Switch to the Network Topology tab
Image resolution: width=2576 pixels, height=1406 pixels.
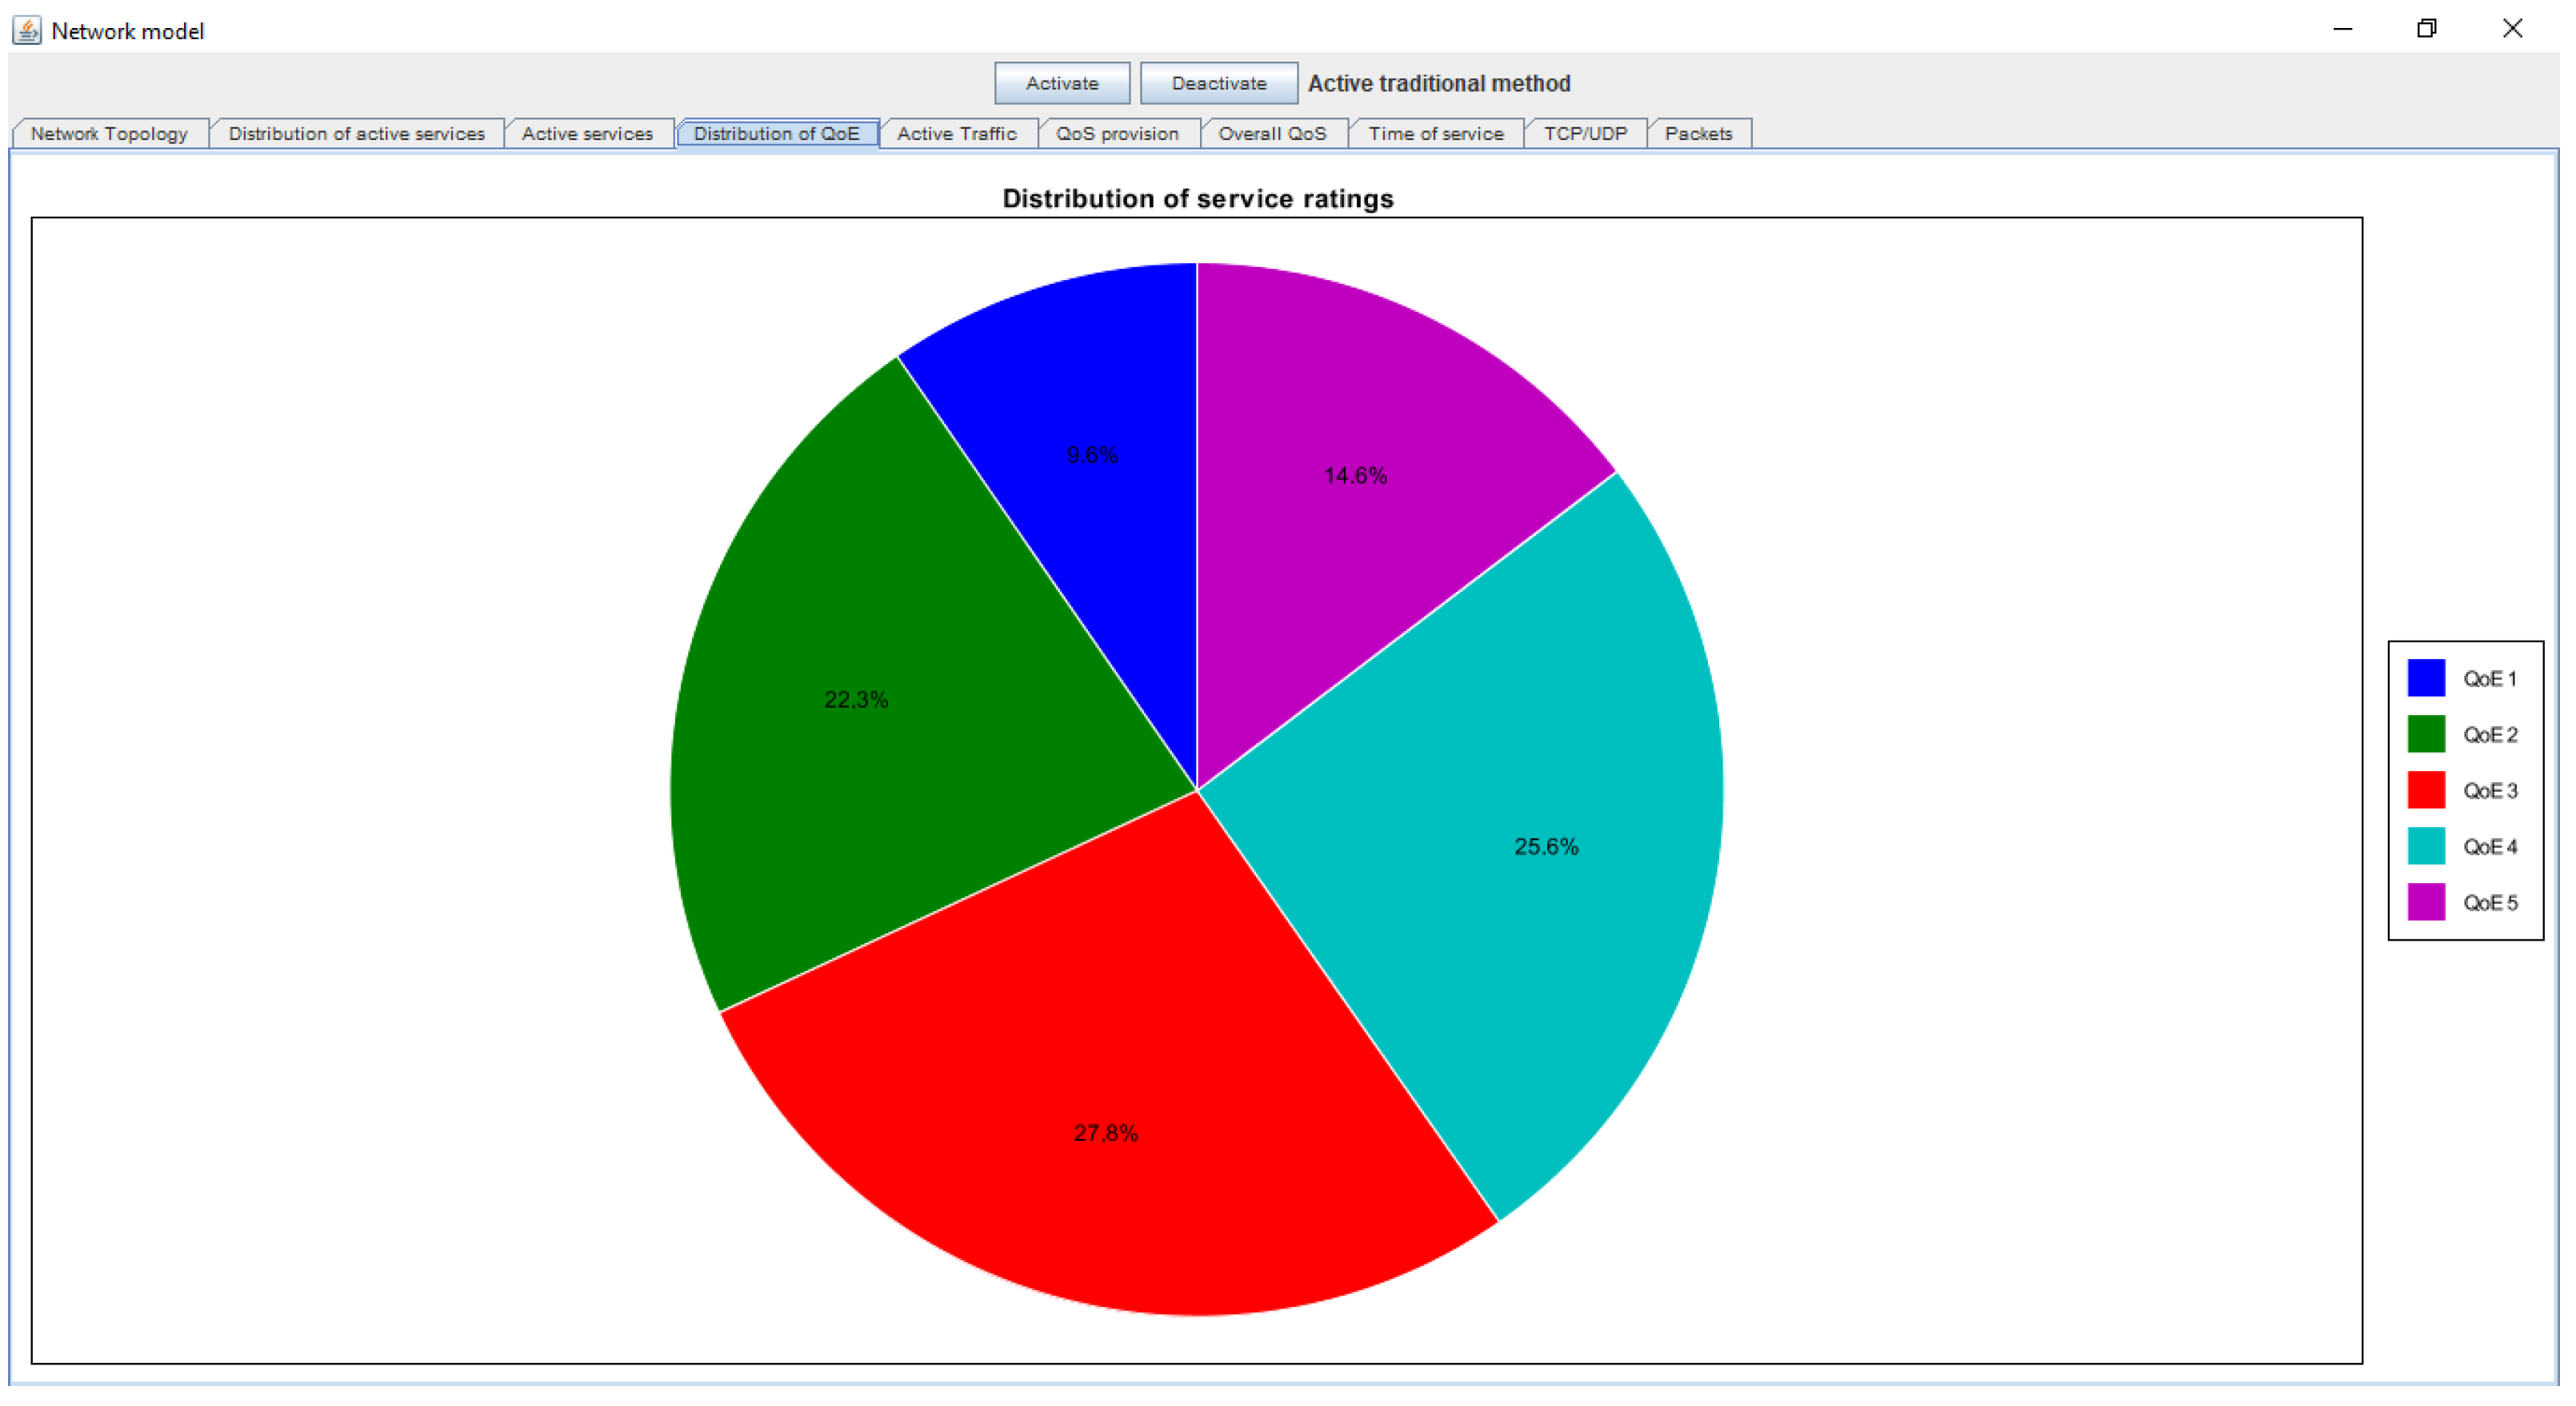(x=109, y=134)
